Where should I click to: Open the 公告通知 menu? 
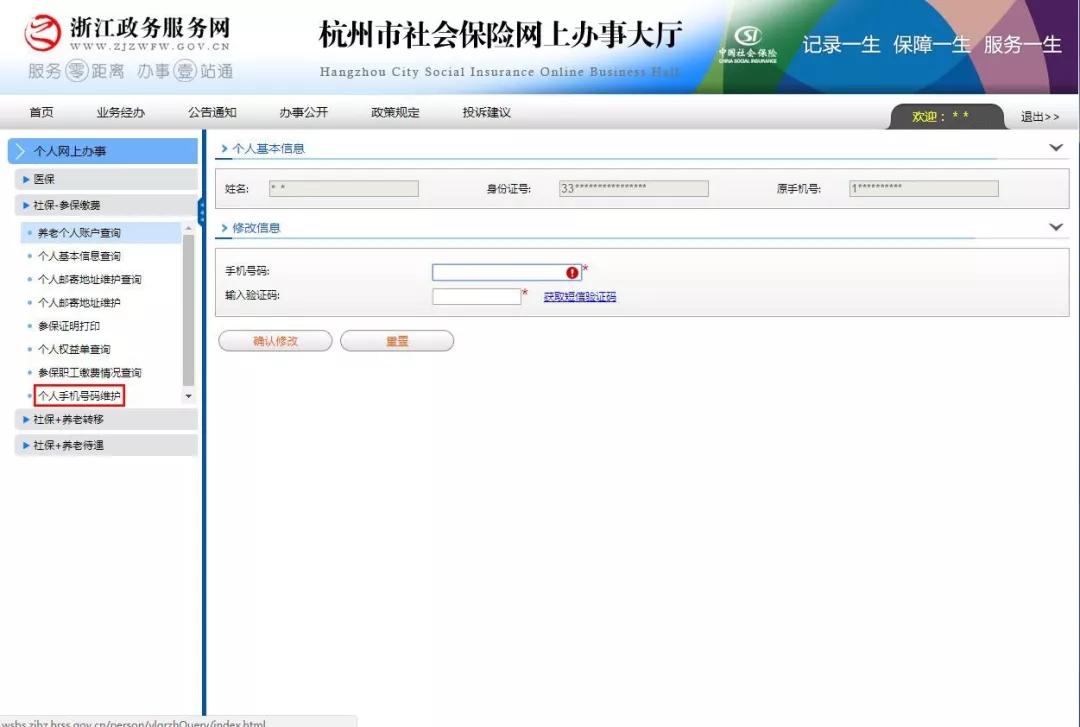click(x=212, y=112)
